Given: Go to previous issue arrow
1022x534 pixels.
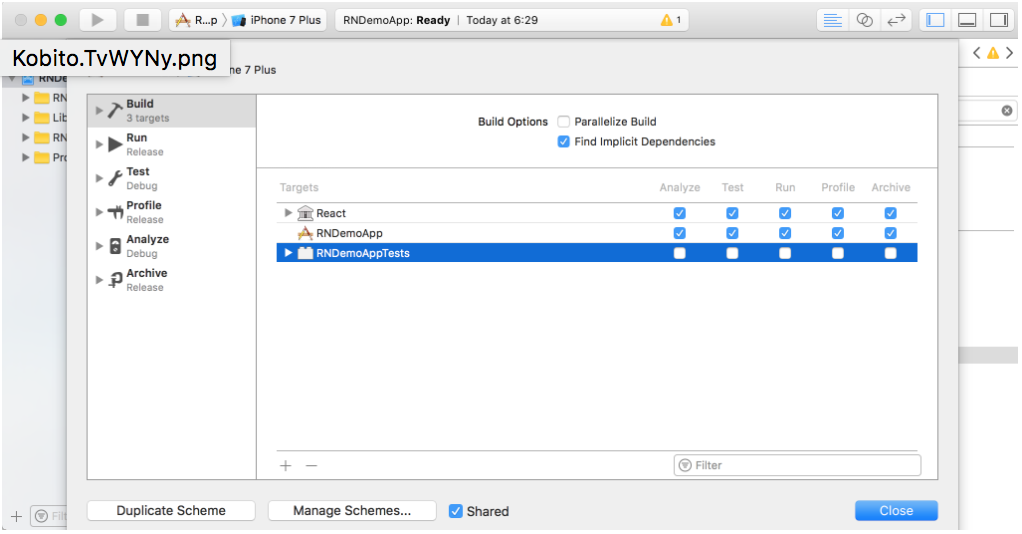Looking at the screenshot, I should click(x=976, y=53).
